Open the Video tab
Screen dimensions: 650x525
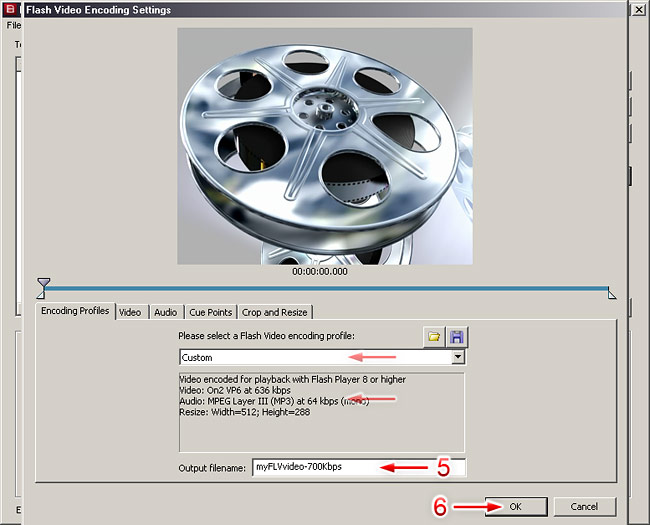tap(130, 312)
